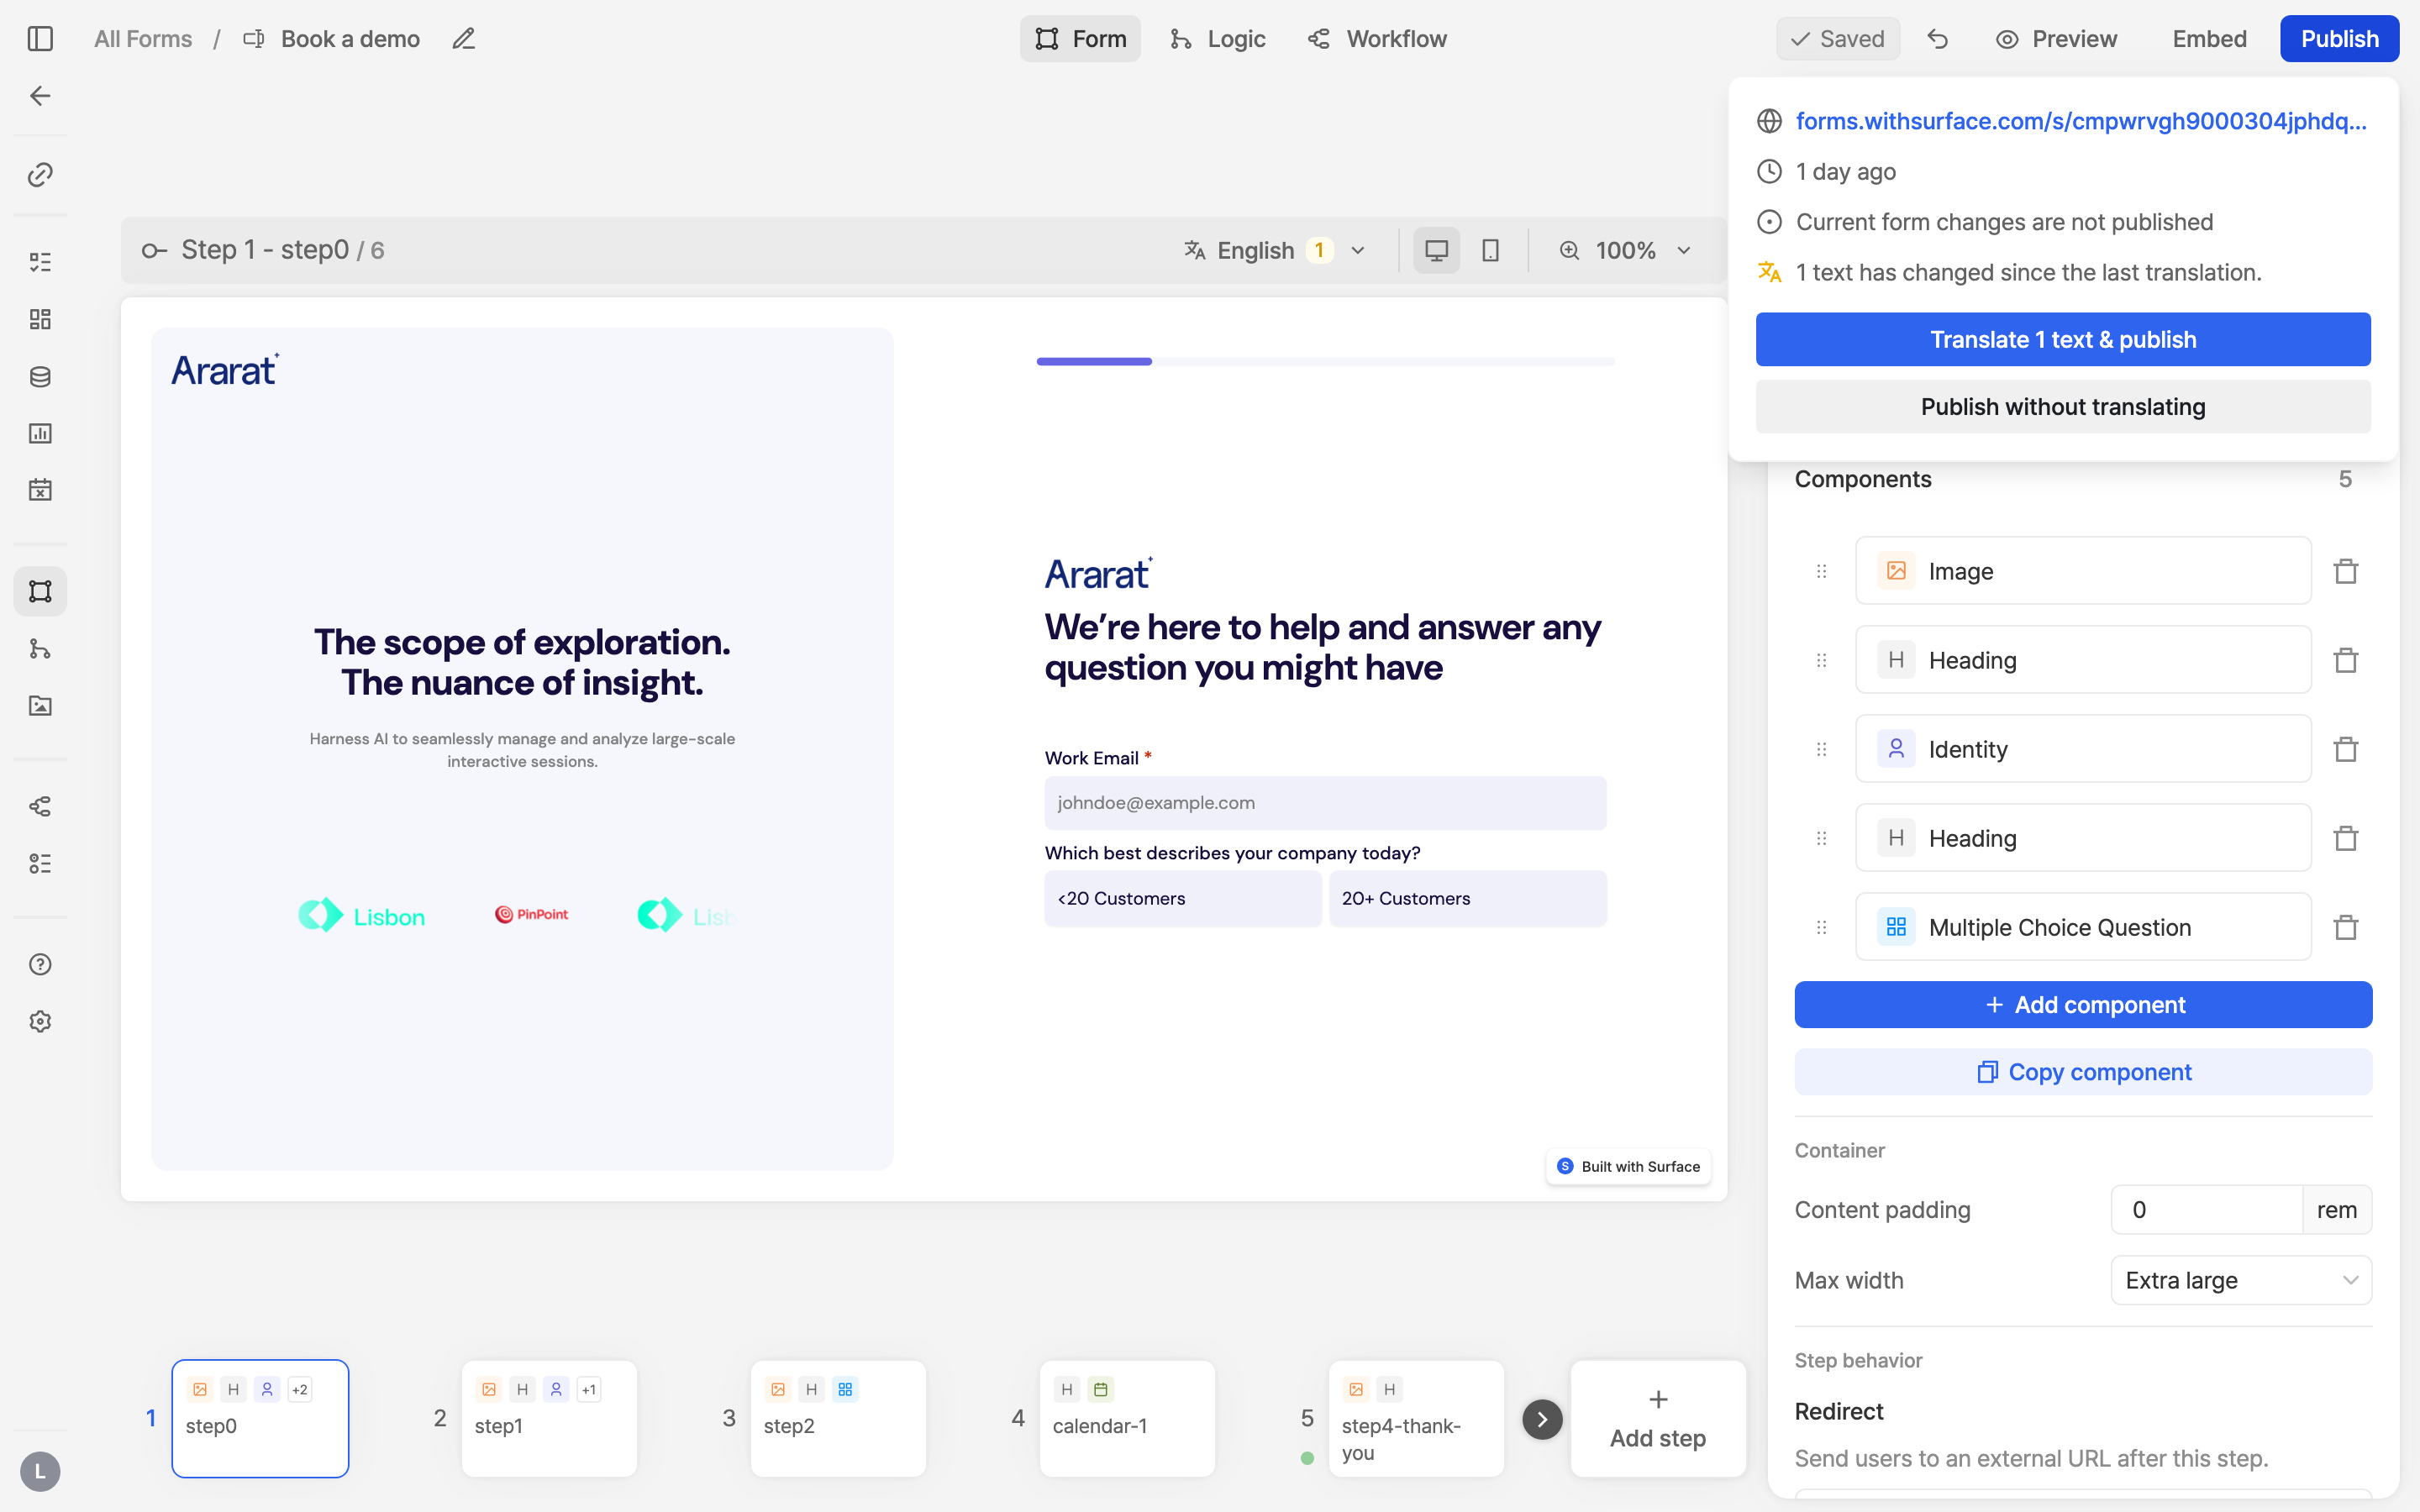Delete the Identity component
This screenshot has width=2420, height=1512.
(x=2346, y=749)
